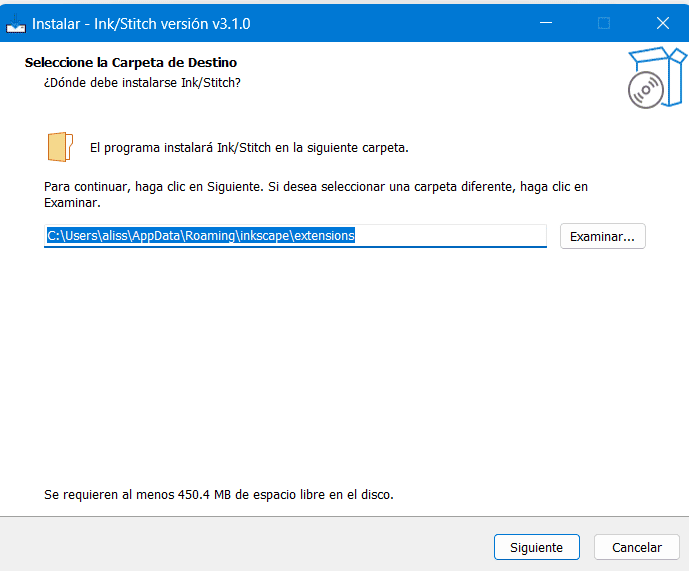This screenshot has height=571, width=689.
Task: Click the window title 'Instalar - Ink/Stitch versión v3.1.0'
Action: (141, 24)
